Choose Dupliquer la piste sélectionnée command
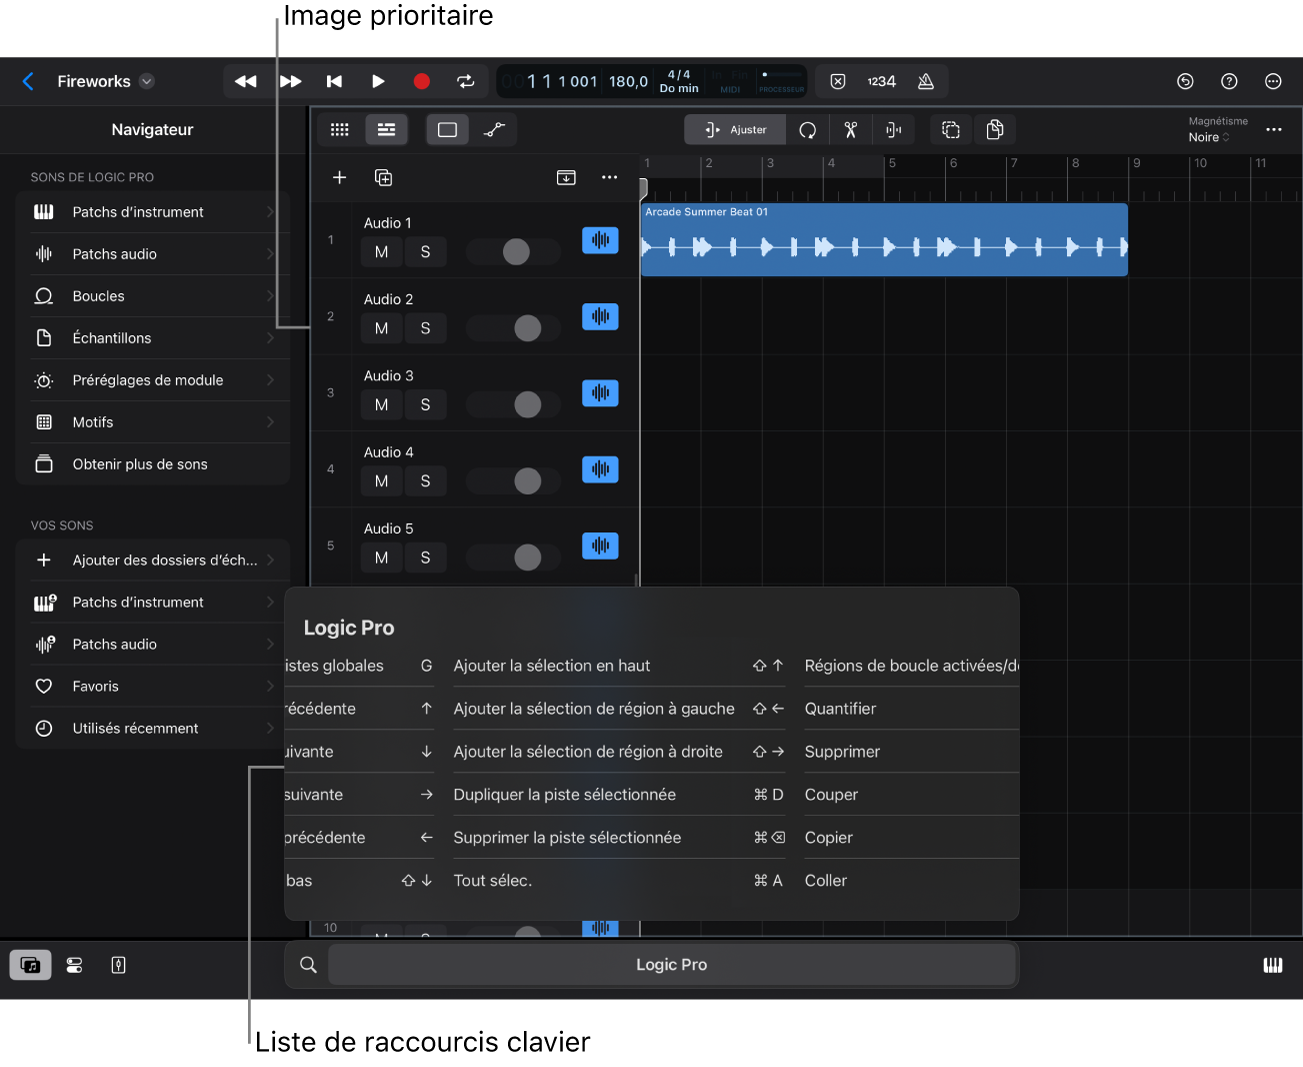The image size is (1303, 1067). click(x=564, y=795)
